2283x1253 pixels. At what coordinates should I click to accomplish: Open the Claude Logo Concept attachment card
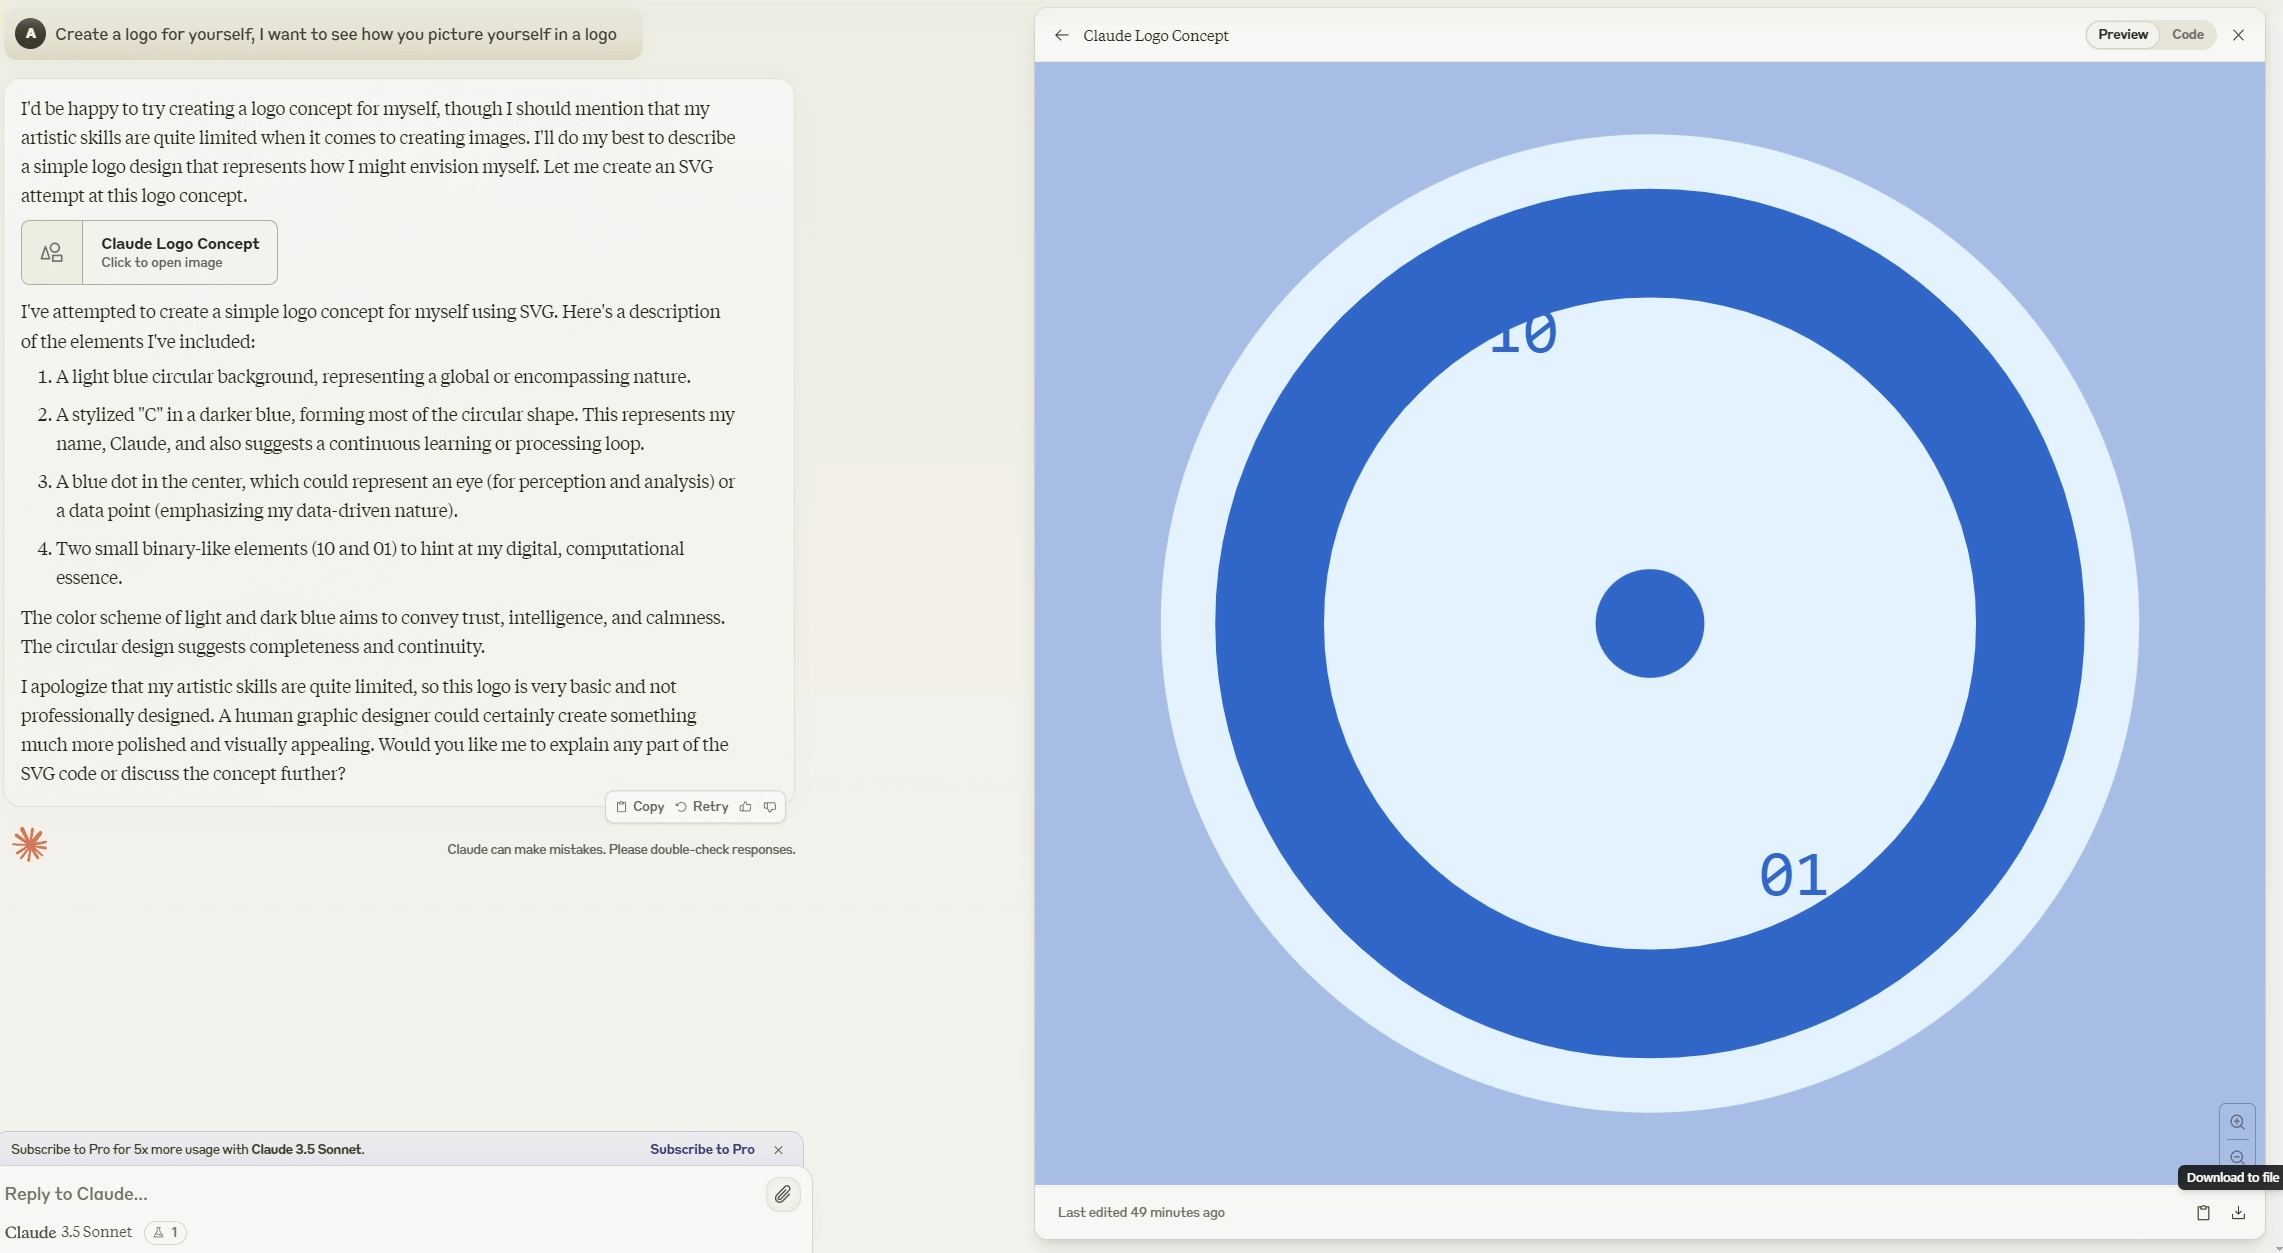coord(149,252)
